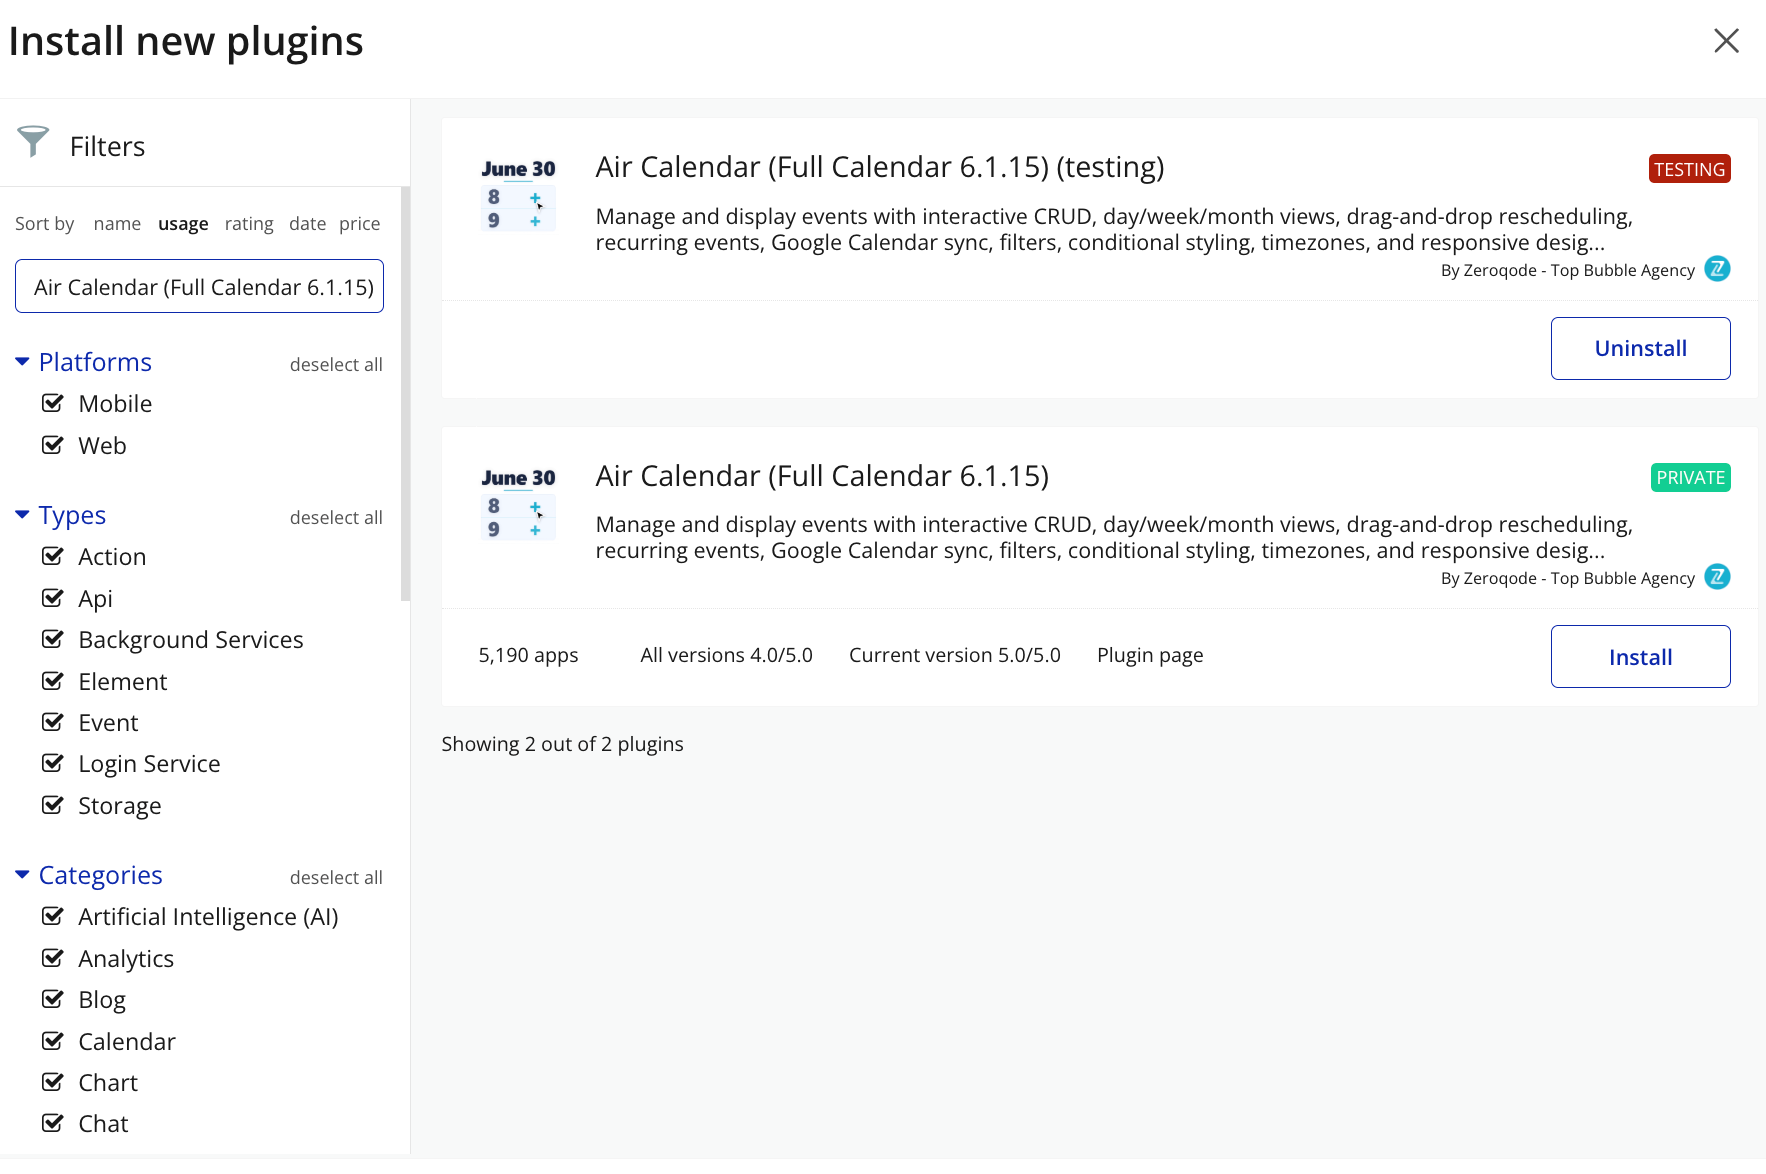Click Zeroqode badge icon on private plugin
The width and height of the screenshot is (1766, 1174).
point(1717,577)
